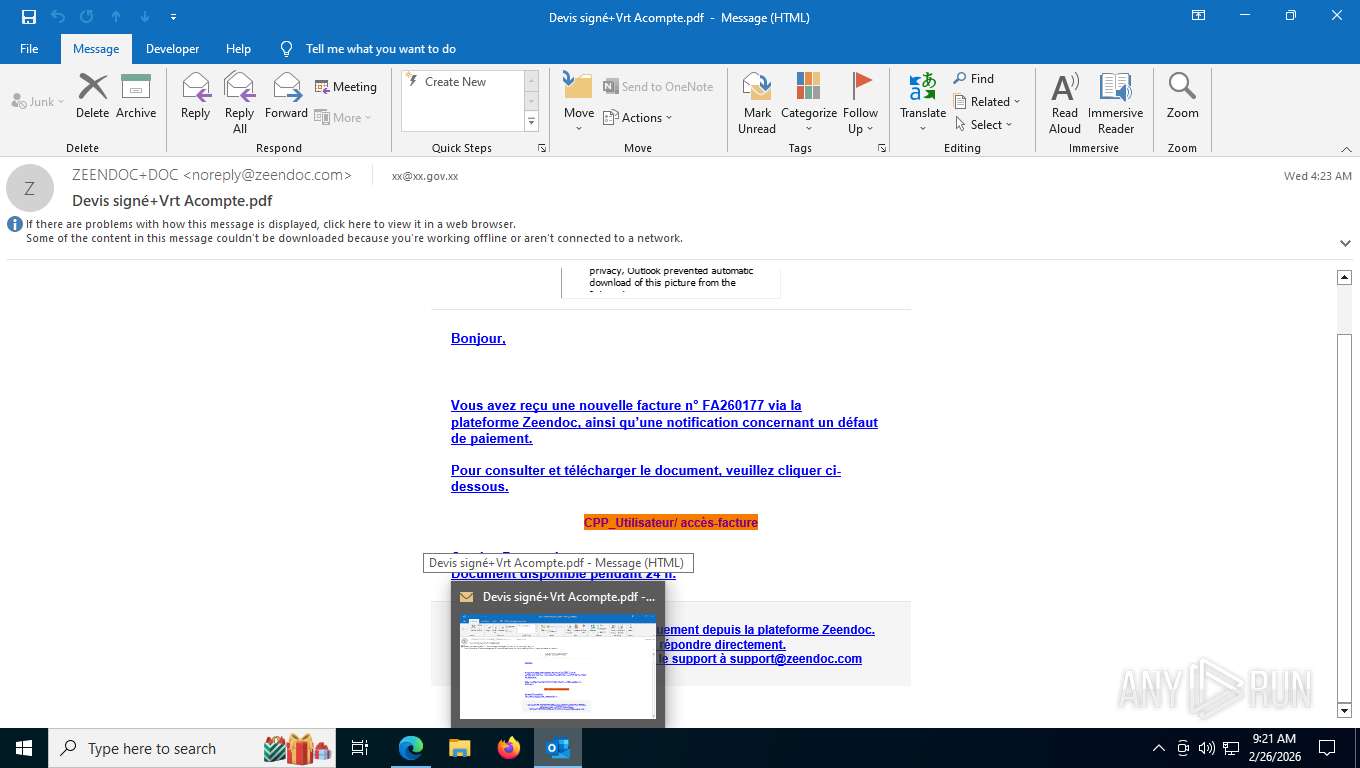This screenshot has width=1360, height=768.
Task: Open the Categorize color menu
Action: [809, 103]
